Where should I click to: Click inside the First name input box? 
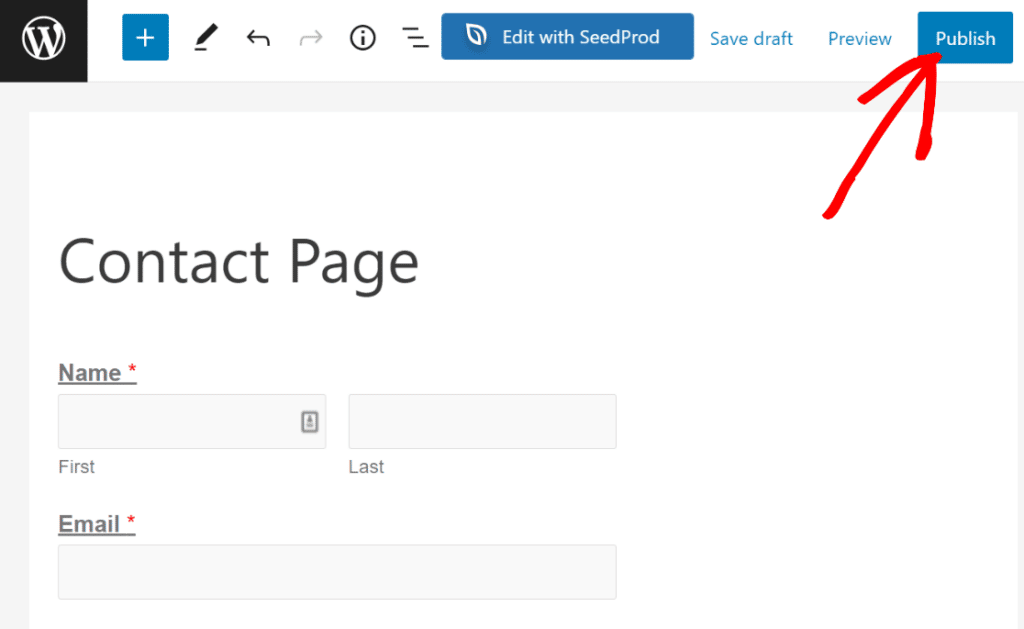[x=180, y=421]
